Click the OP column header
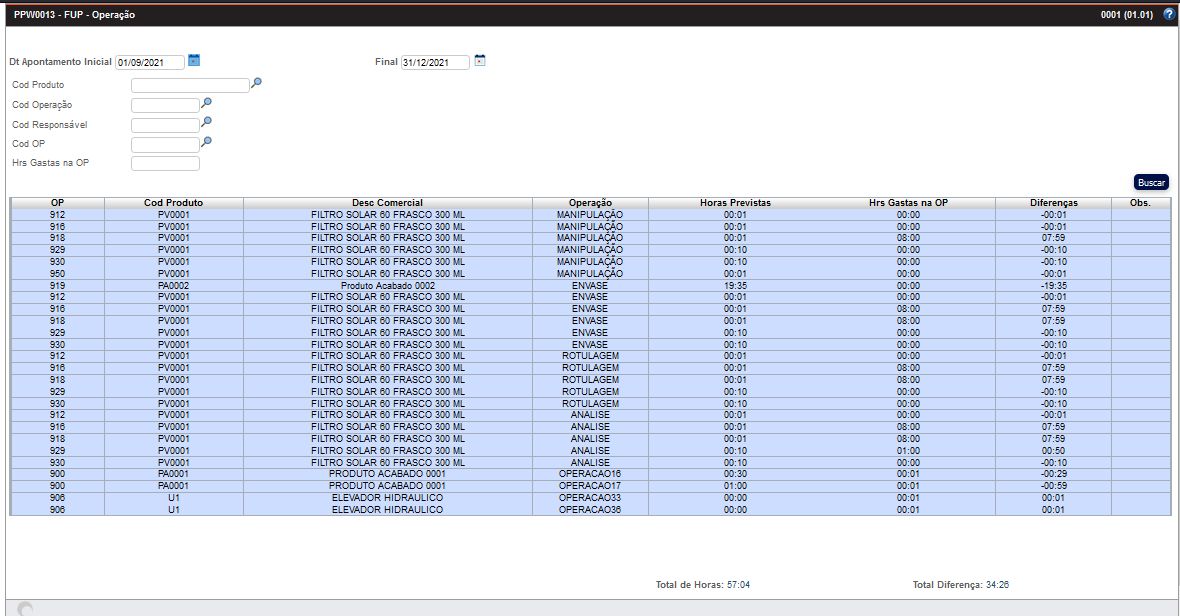The width and height of the screenshot is (1180, 616). click(57, 203)
